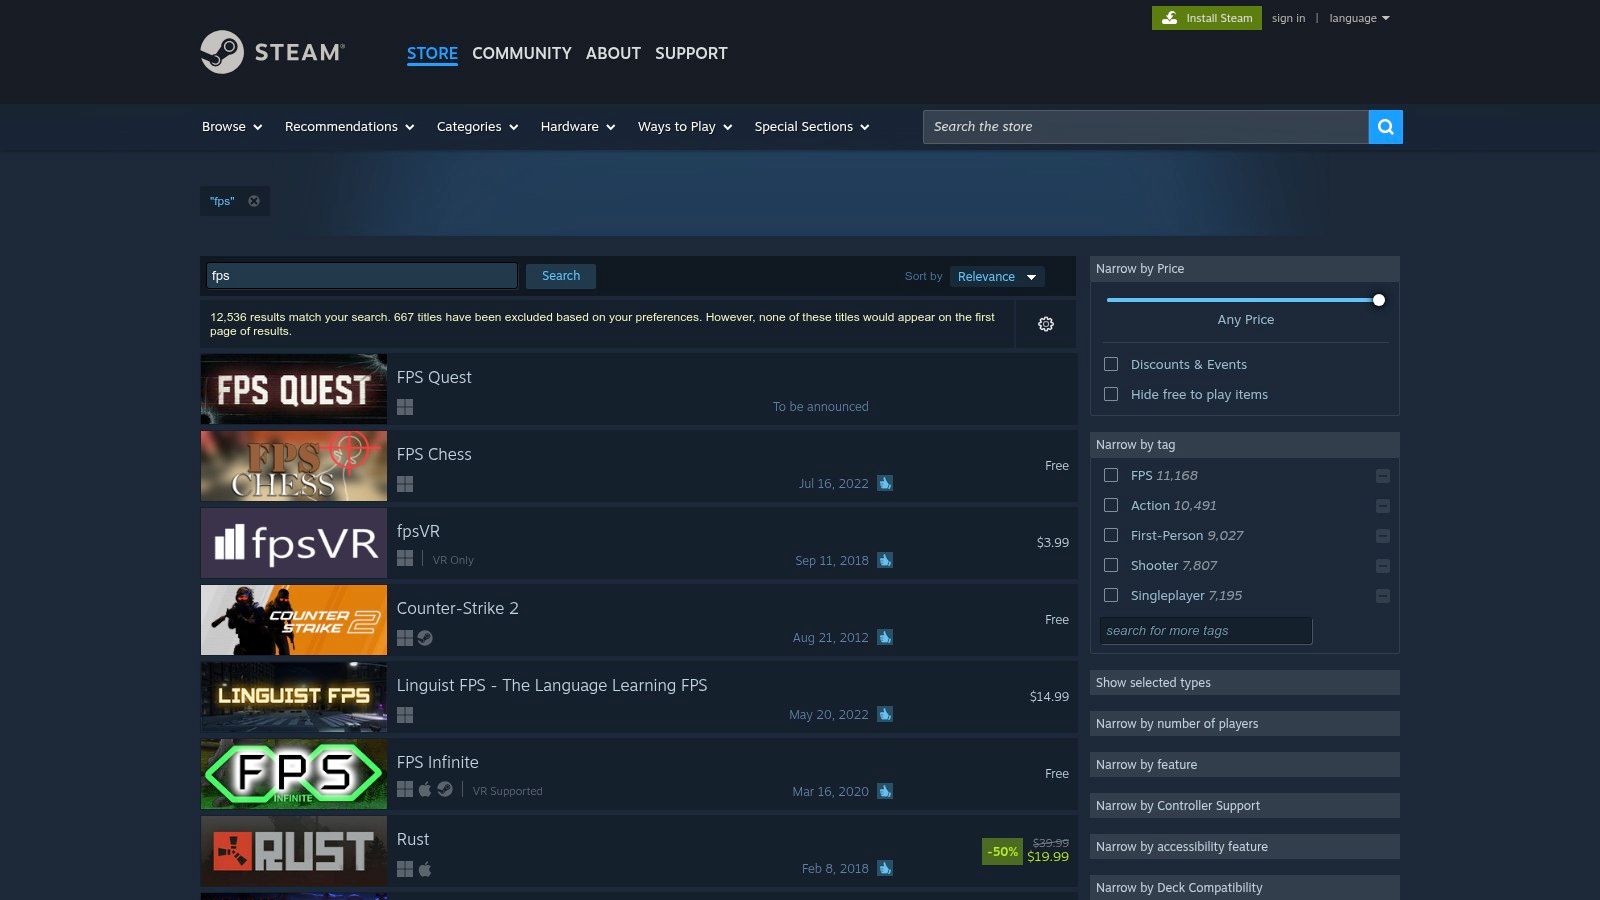The width and height of the screenshot is (1600, 900).
Task: Click the Steam logo in the header
Action: (x=272, y=52)
